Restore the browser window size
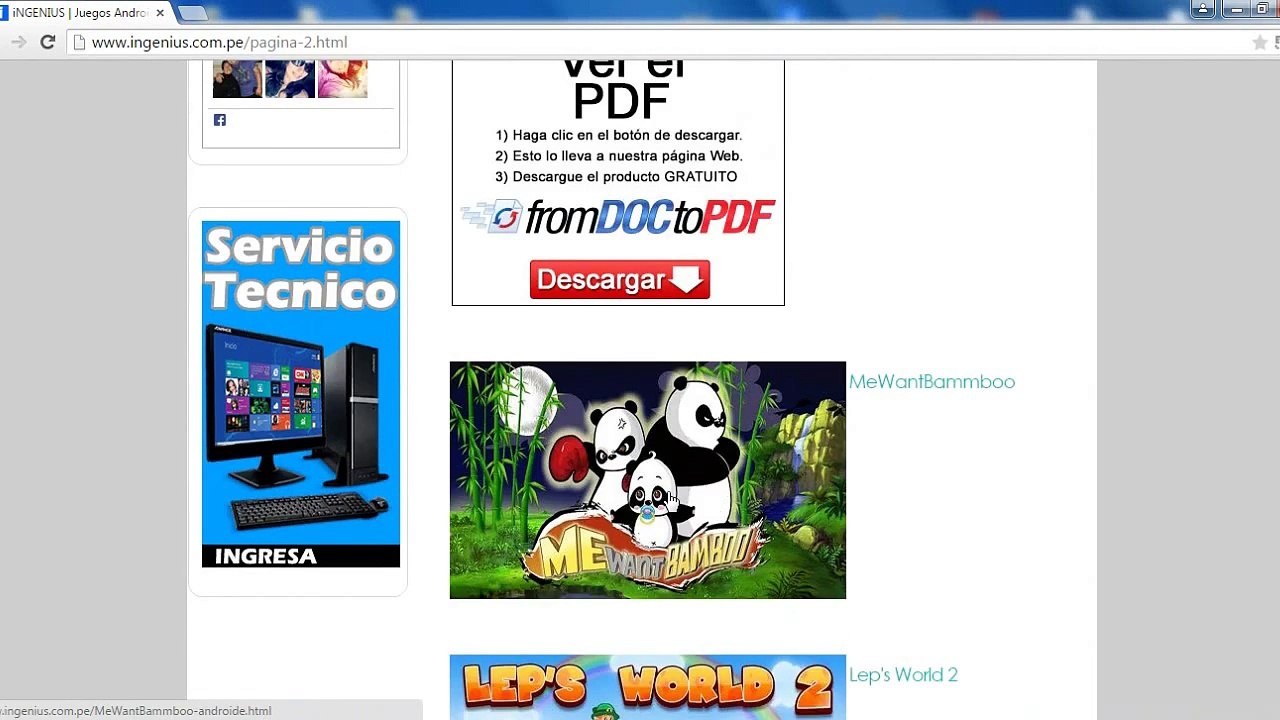Screen dimensions: 1280x720 click(x=1262, y=9)
